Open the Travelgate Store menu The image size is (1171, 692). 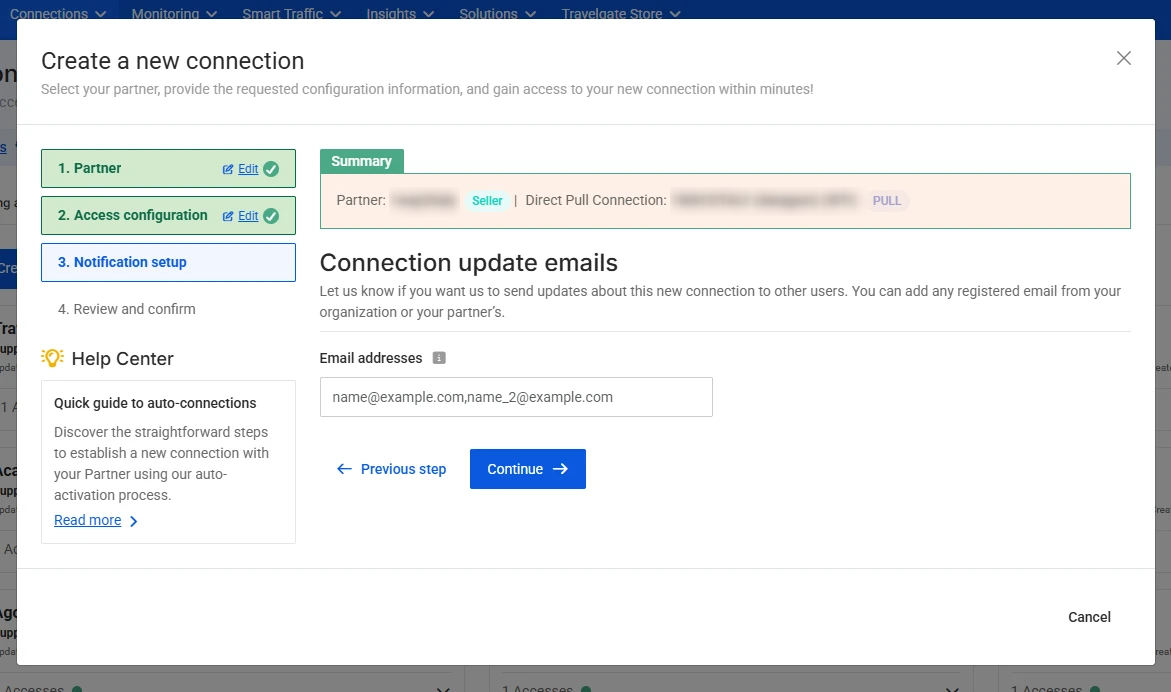(620, 14)
